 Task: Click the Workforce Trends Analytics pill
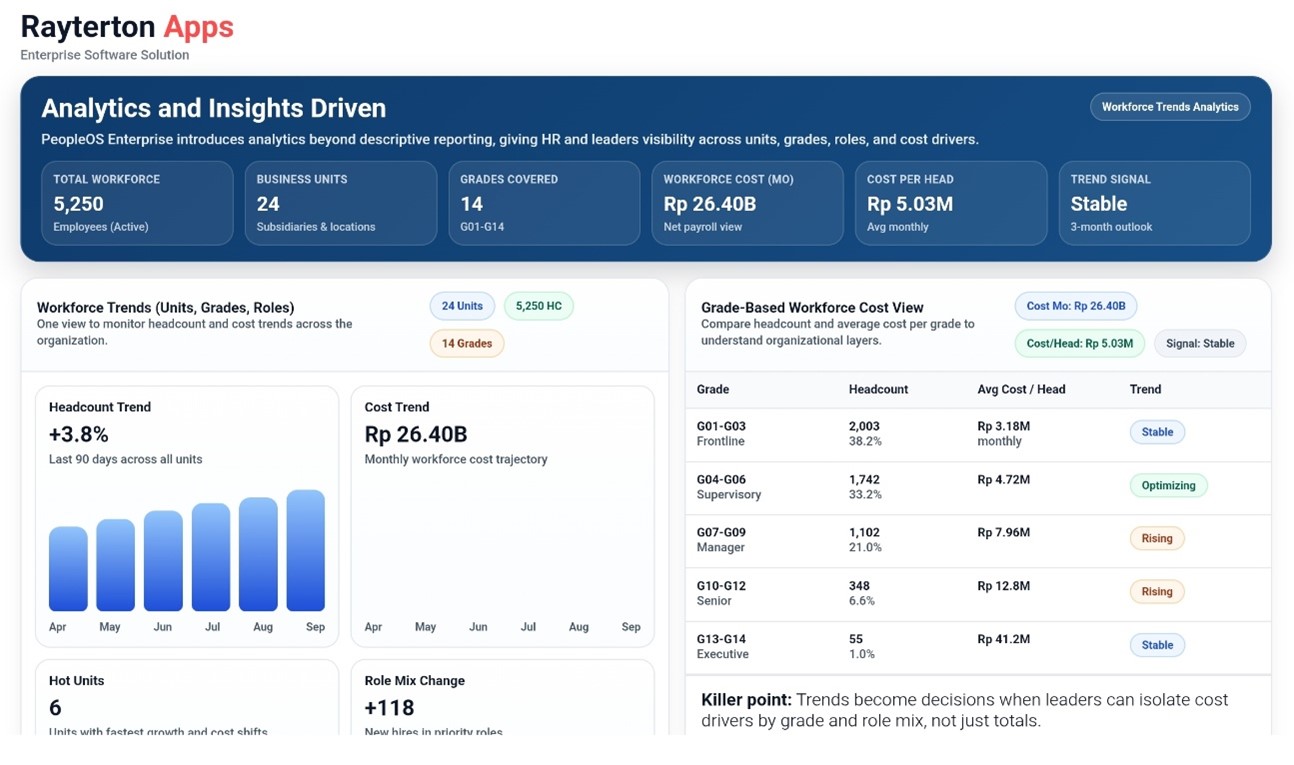tap(1169, 106)
